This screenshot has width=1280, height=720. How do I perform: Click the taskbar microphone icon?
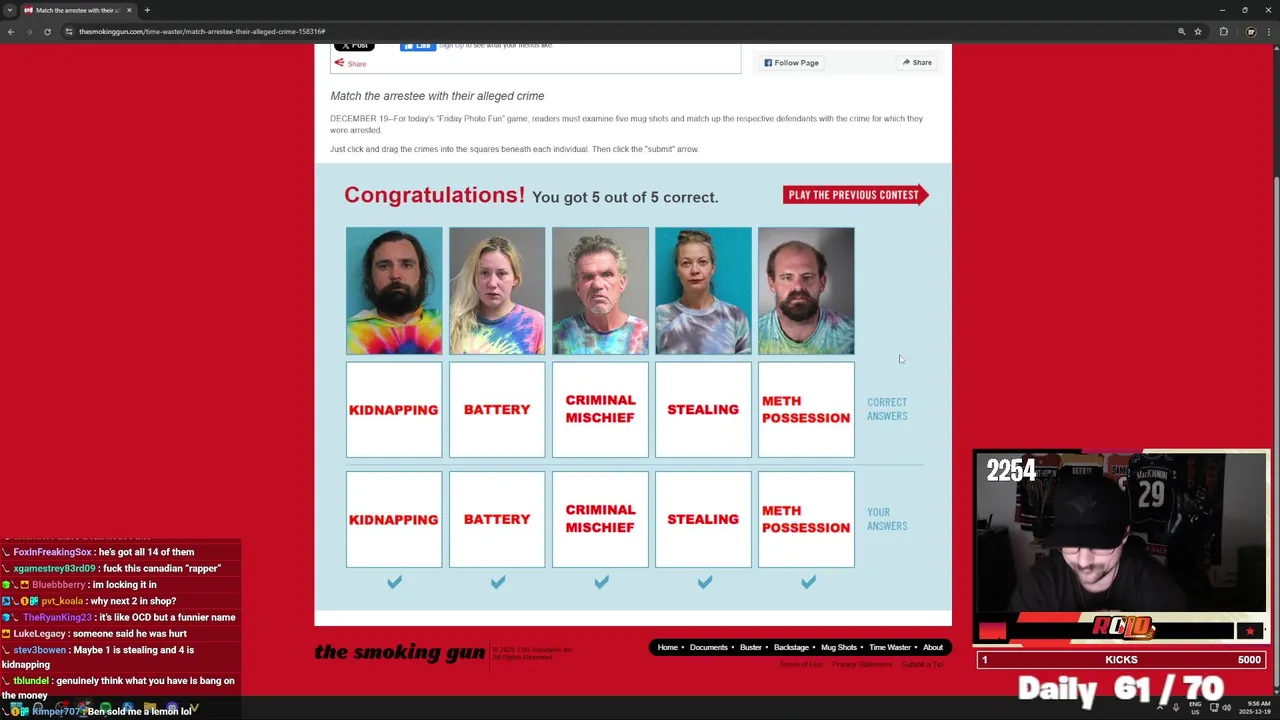[x=1177, y=707]
